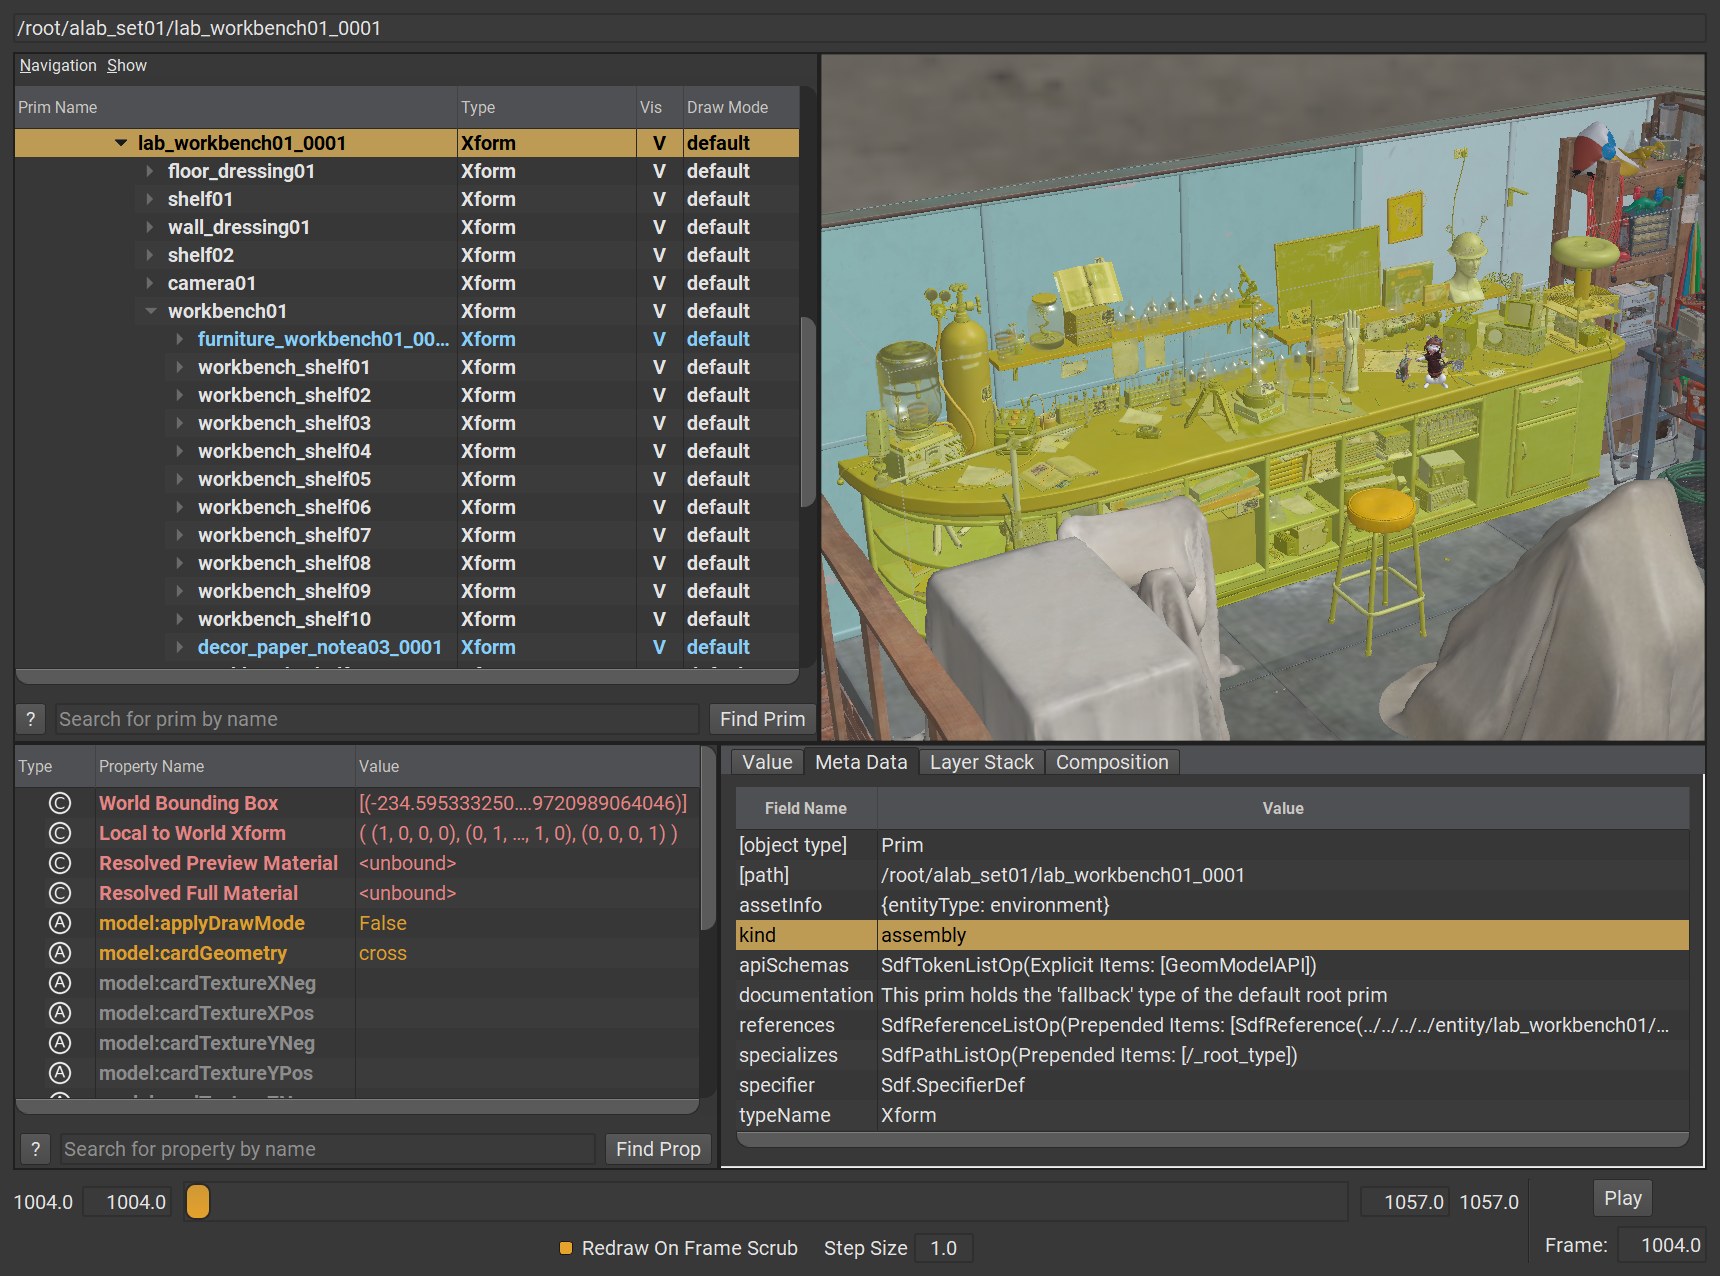Click the attribute icon beside model:cardTextureXNeg
This screenshot has width=1720, height=1276.
(60, 983)
